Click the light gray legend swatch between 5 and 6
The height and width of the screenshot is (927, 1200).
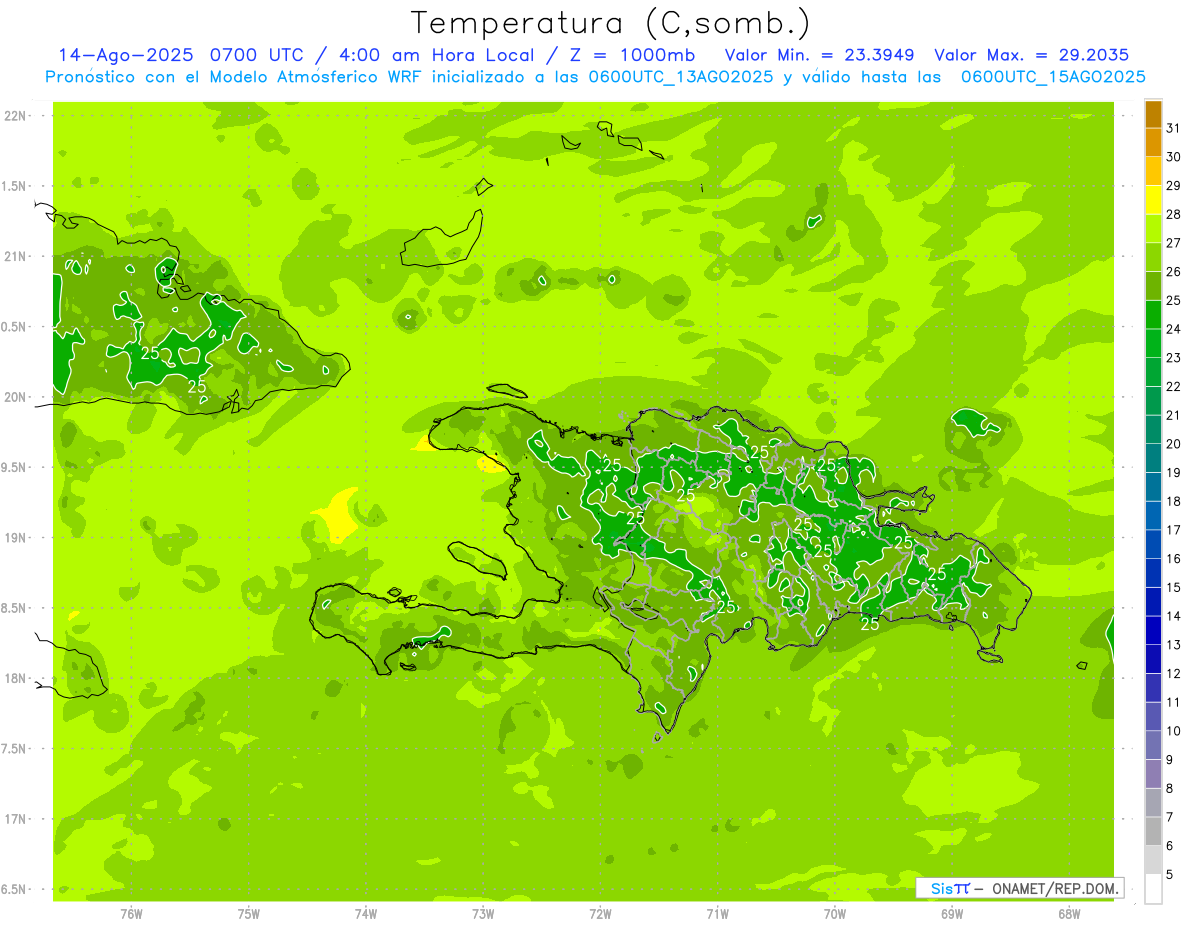coord(1153,860)
